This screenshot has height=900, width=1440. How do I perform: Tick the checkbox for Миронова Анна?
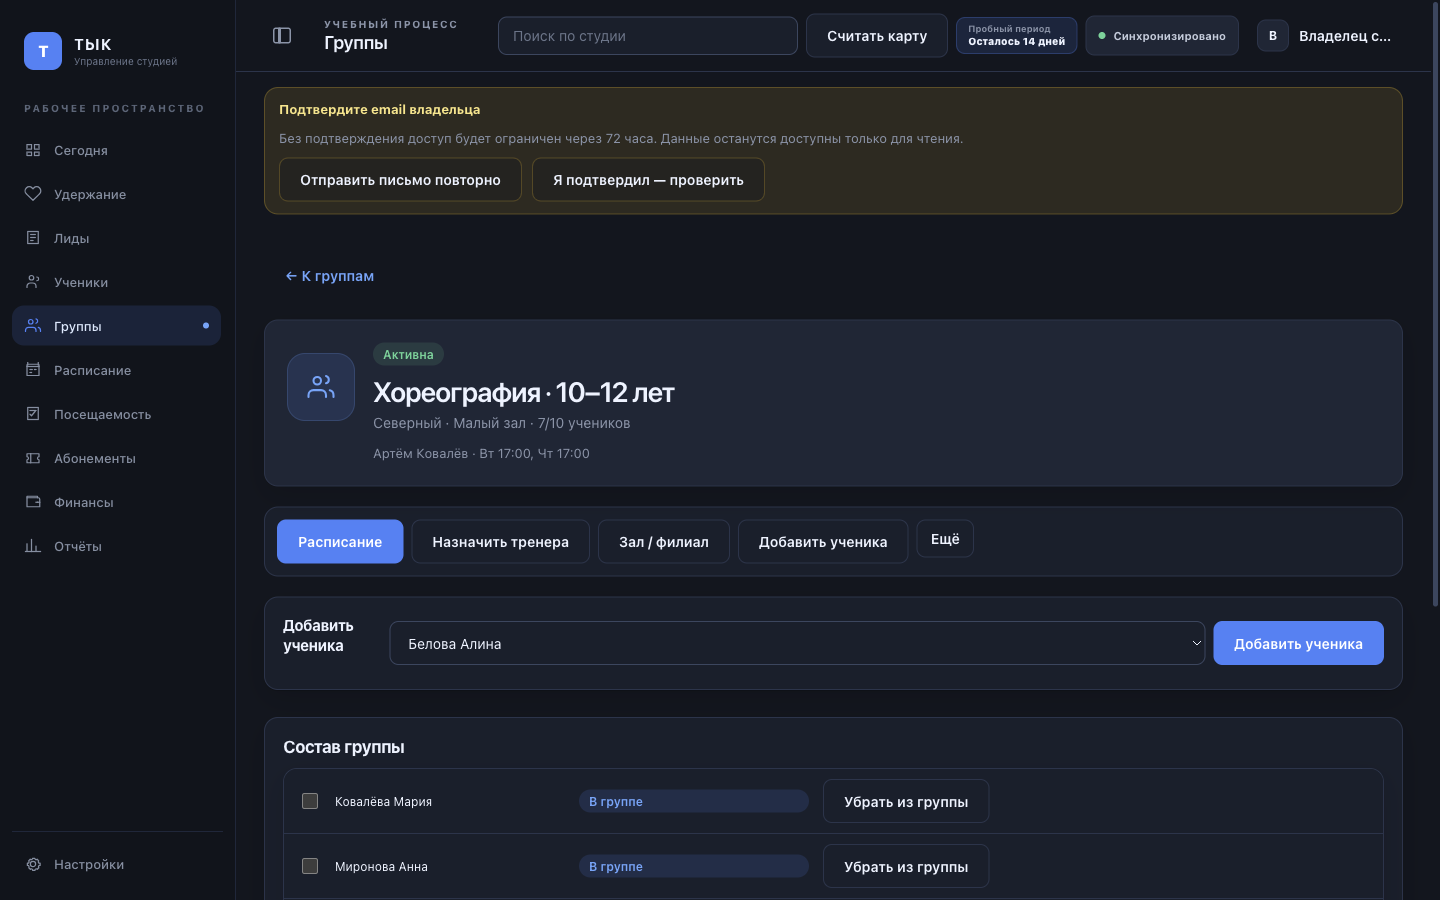(x=310, y=866)
